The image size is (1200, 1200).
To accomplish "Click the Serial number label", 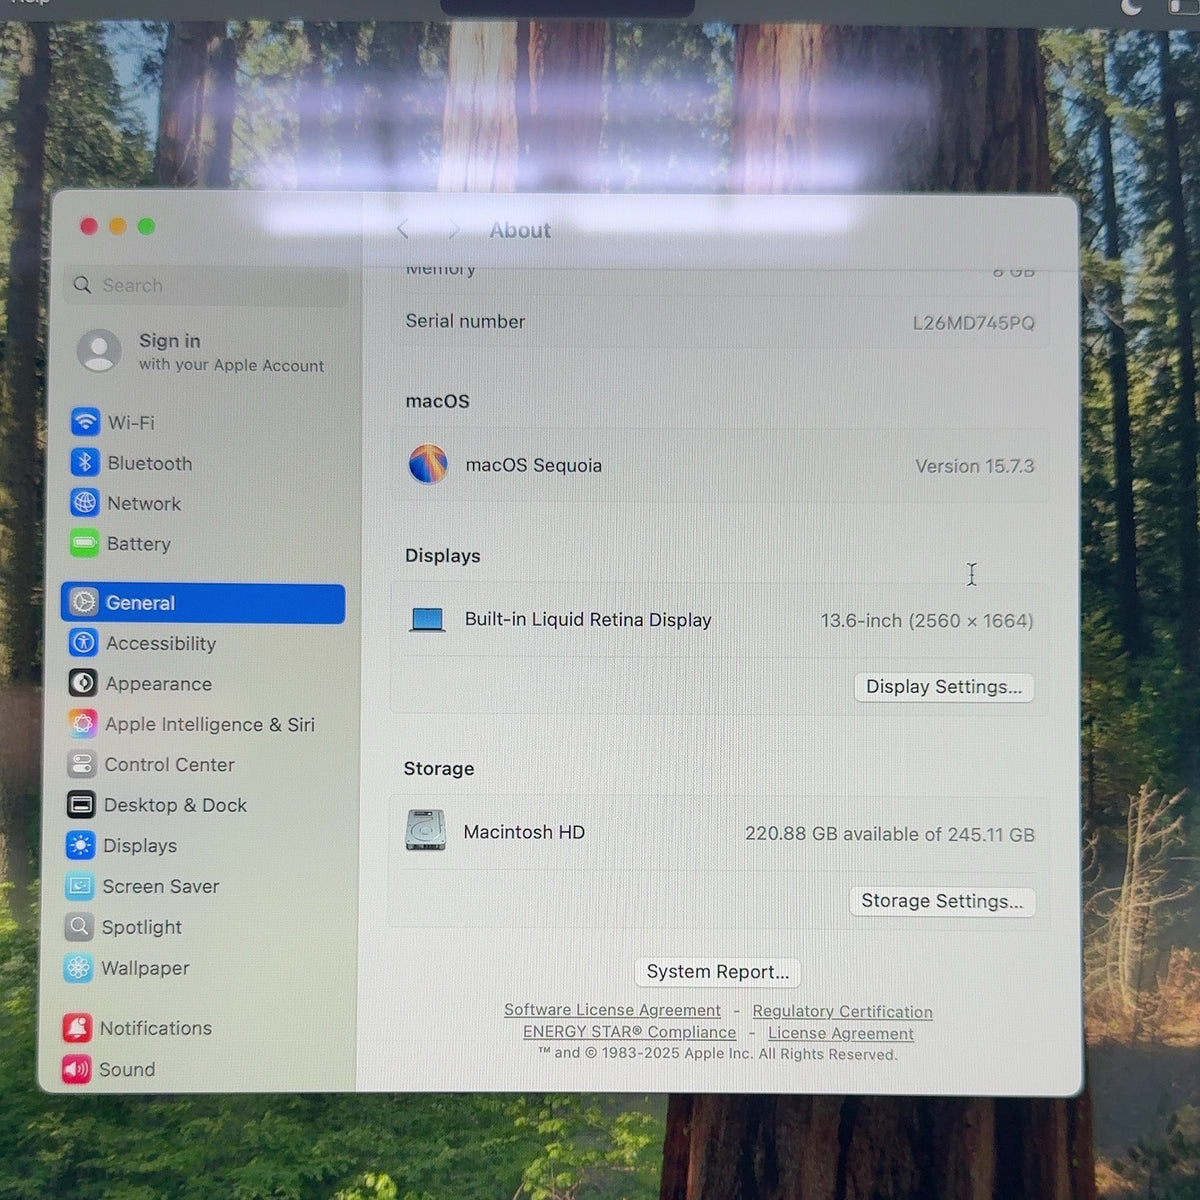I will pos(465,321).
